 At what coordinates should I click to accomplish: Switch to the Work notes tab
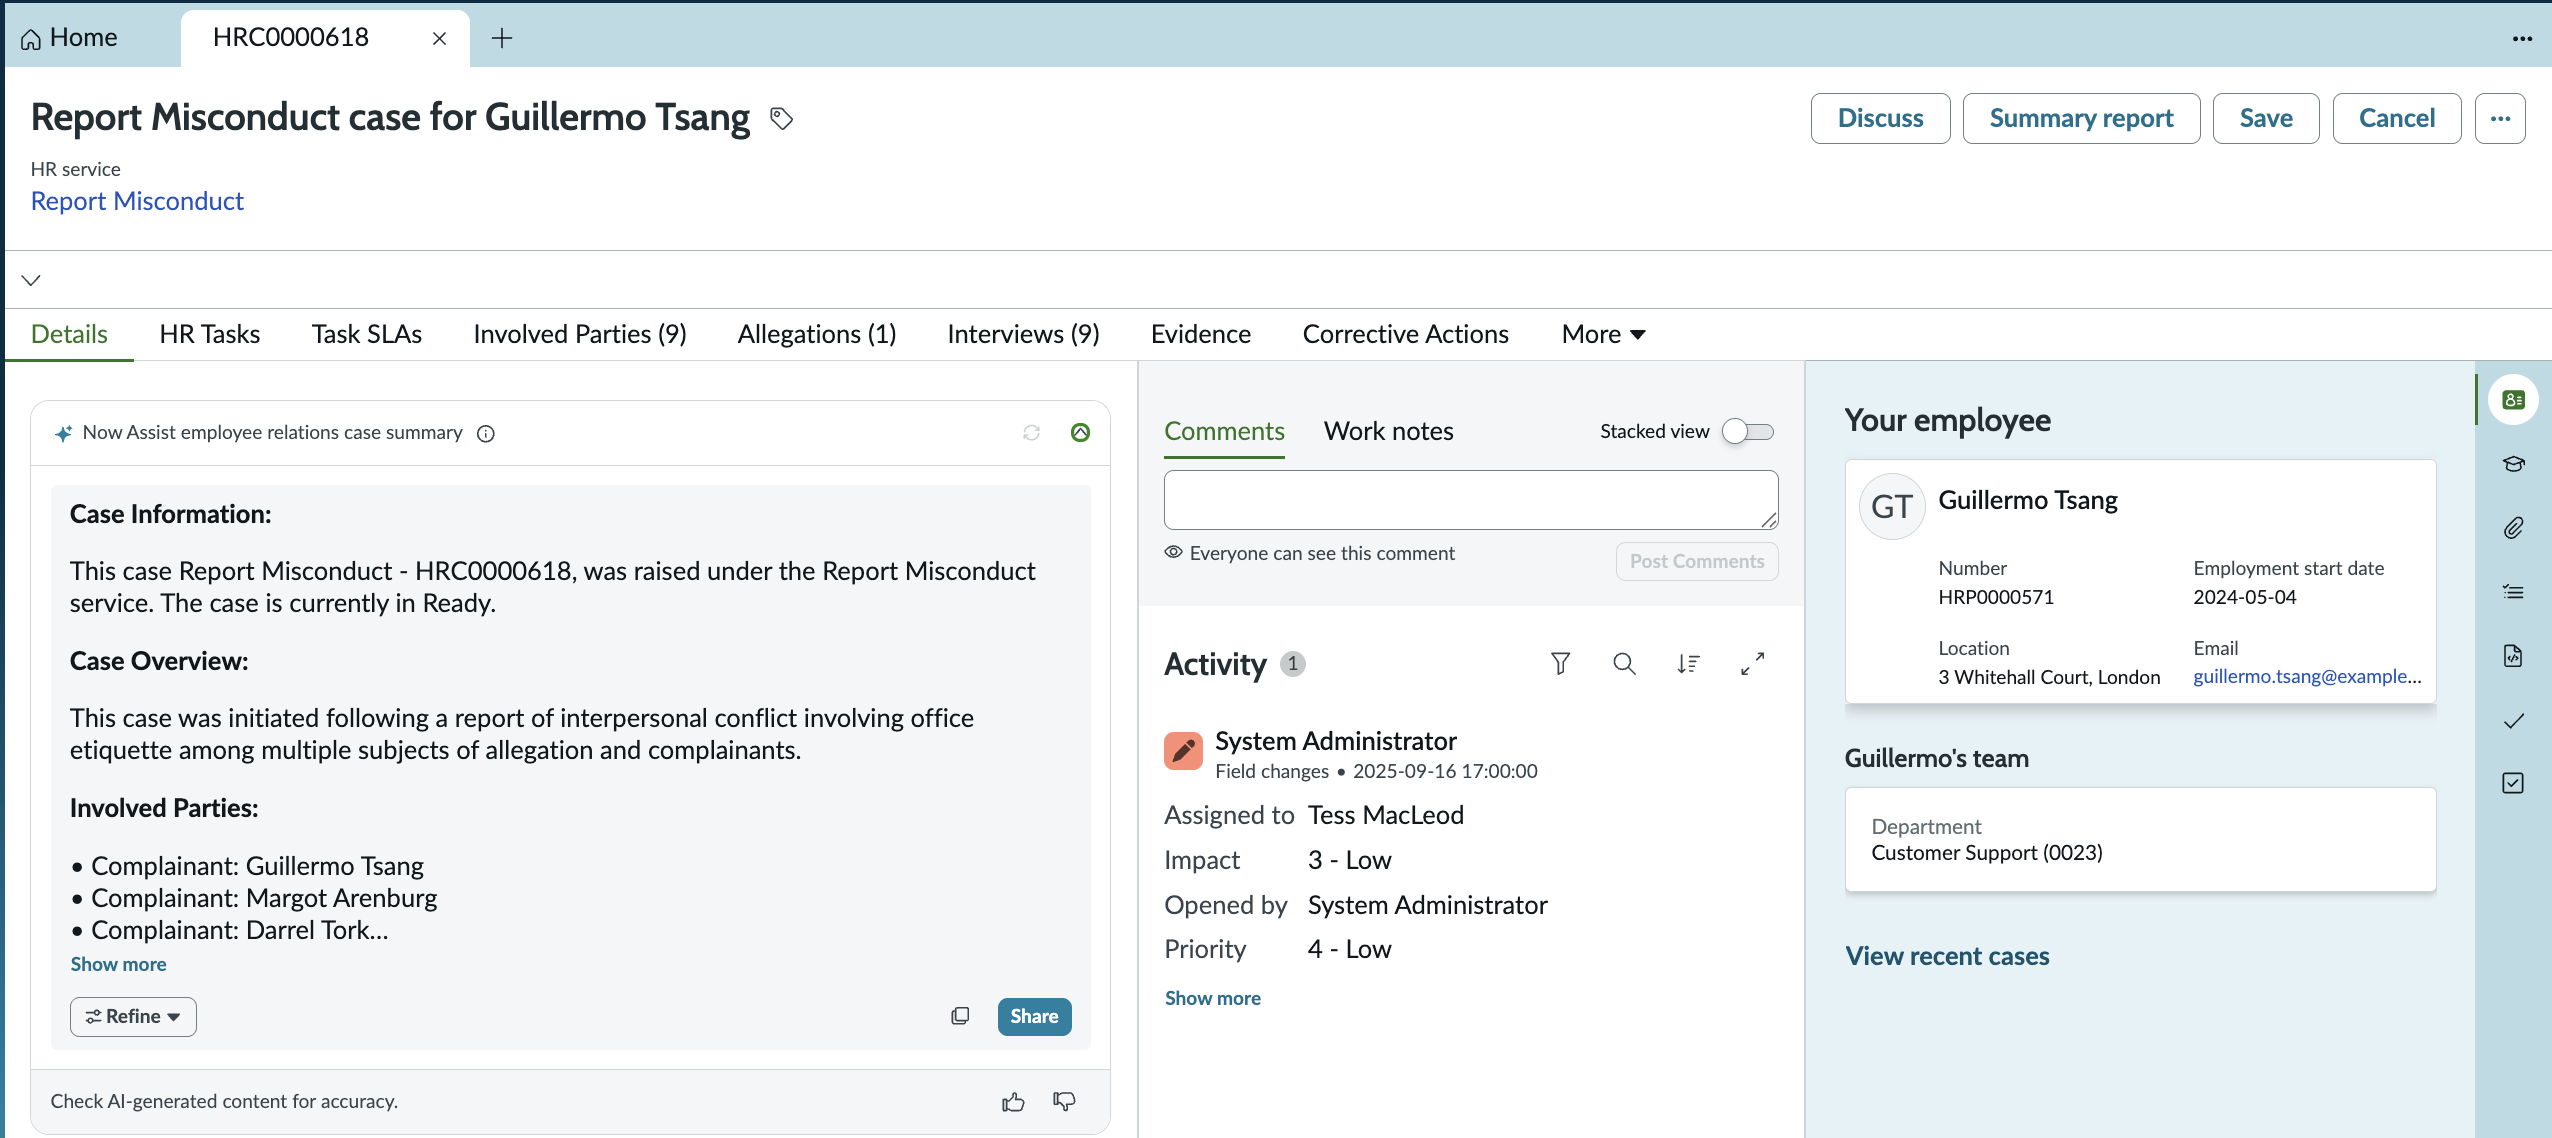click(x=1388, y=431)
